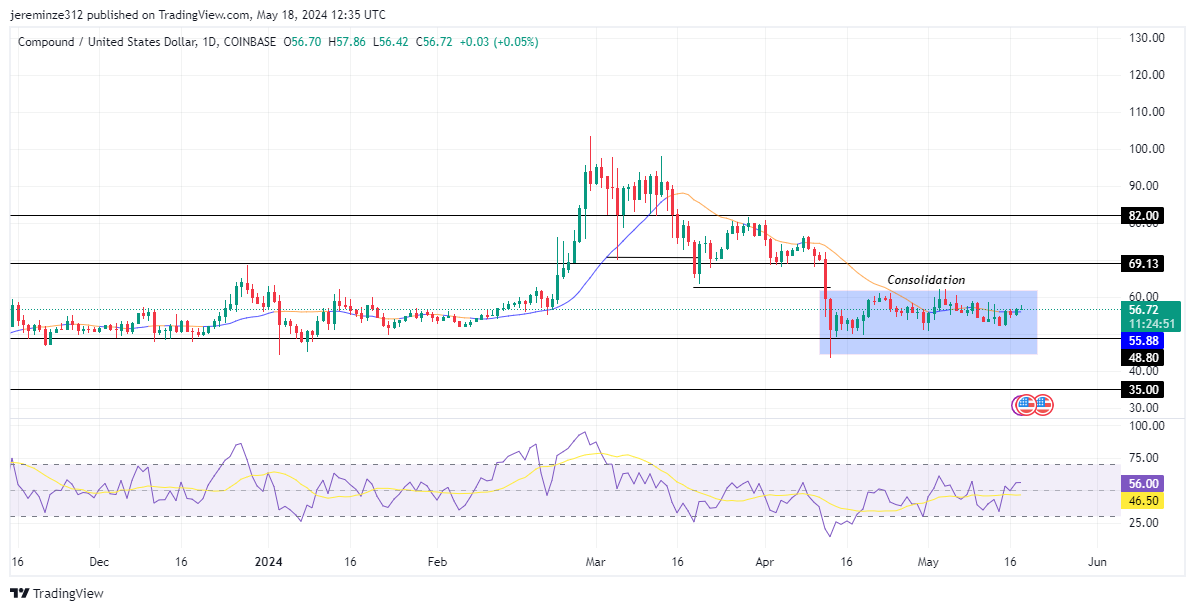Click 90.00 on the price axis

click(x=1146, y=185)
